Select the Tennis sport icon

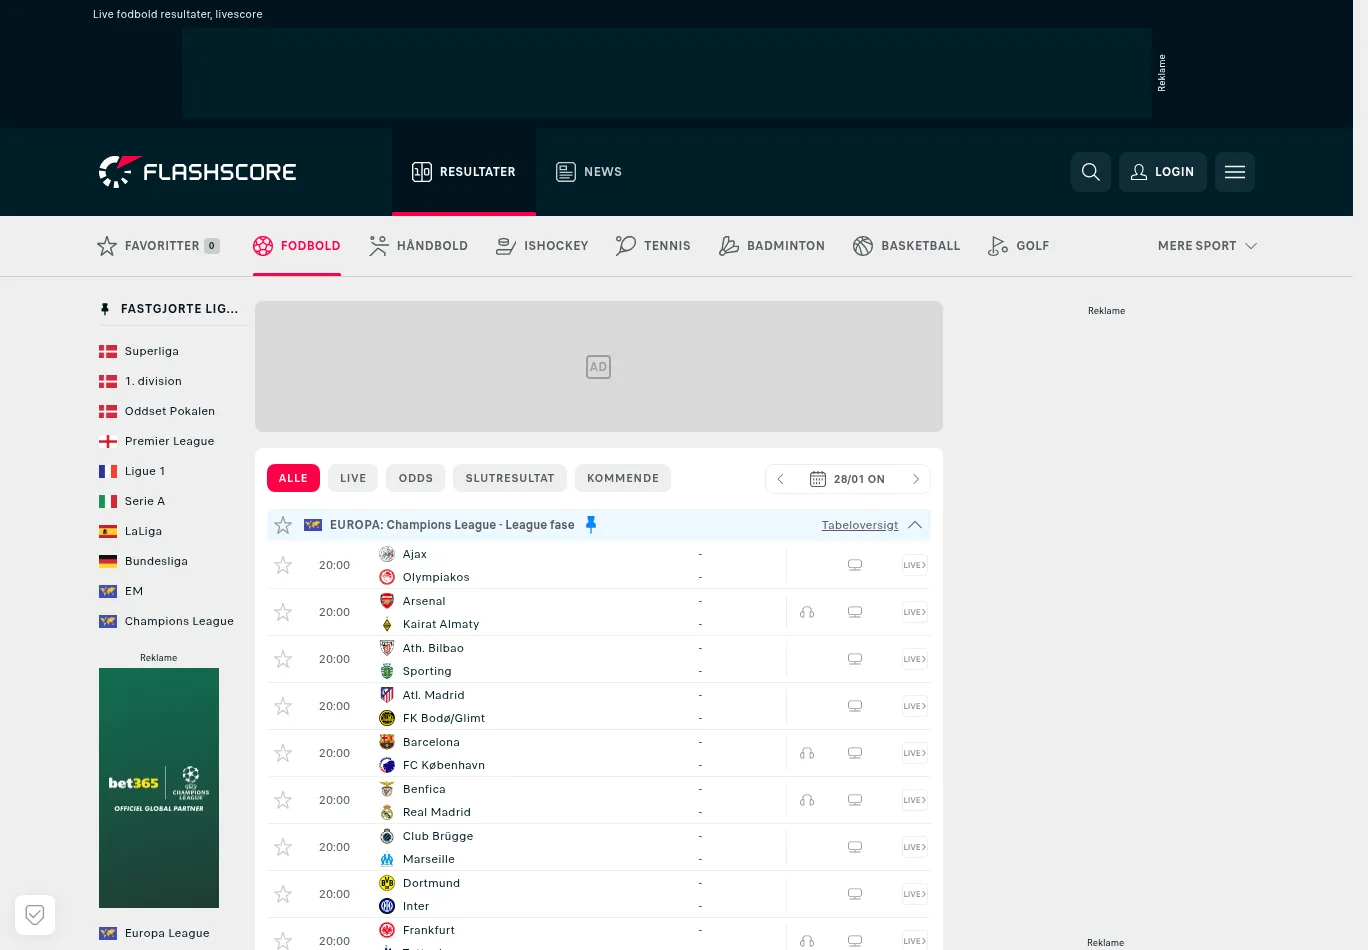click(x=625, y=245)
